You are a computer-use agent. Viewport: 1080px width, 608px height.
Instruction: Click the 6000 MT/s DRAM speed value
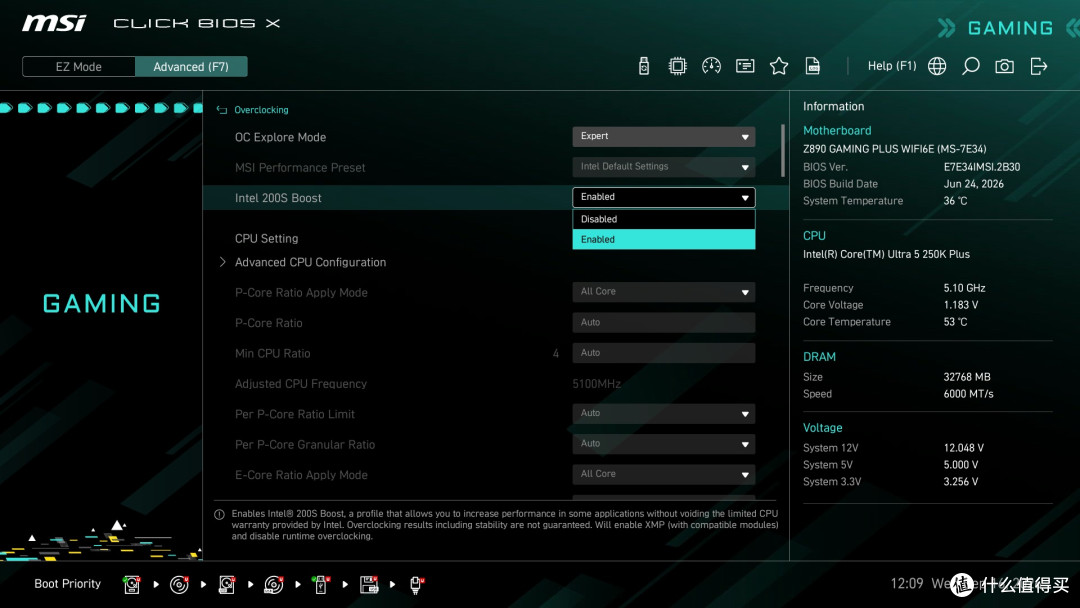(968, 395)
